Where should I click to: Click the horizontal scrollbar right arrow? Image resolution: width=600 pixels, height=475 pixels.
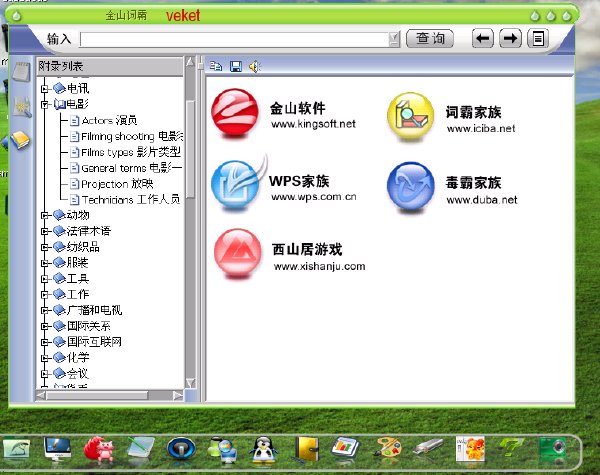click(x=178, y=395)
